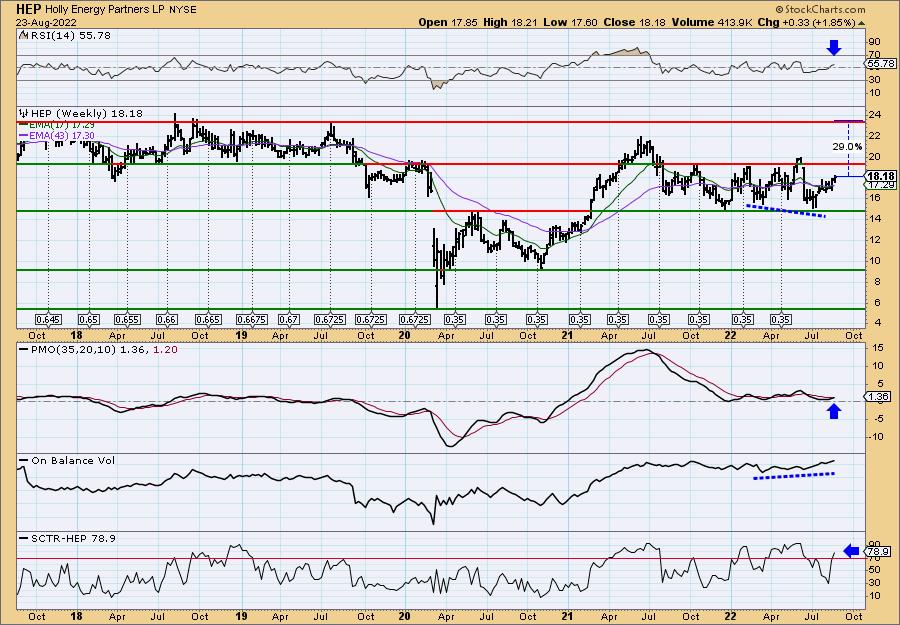
Task: Click the SCTR-HEP 78.9 legend label
Action: tap(73, 538)
